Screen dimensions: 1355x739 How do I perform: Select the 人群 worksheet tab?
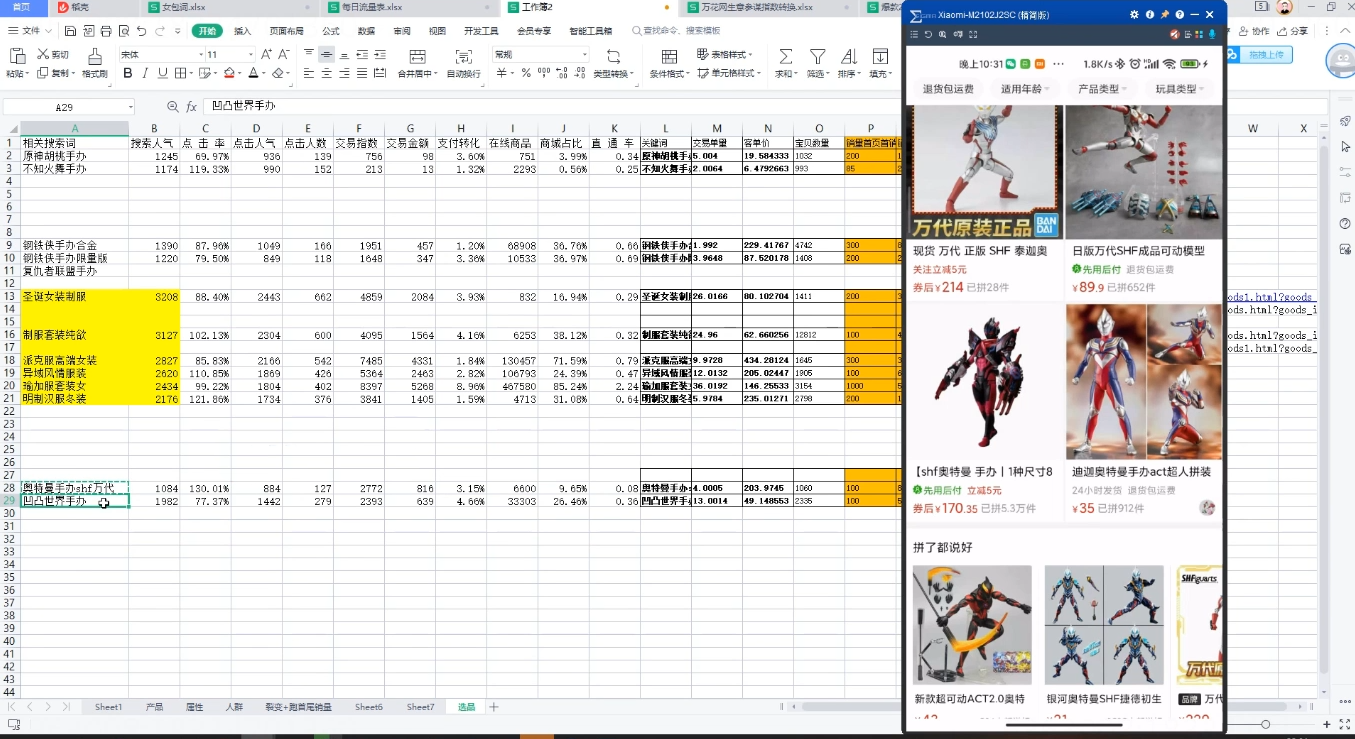pos(234,707)
